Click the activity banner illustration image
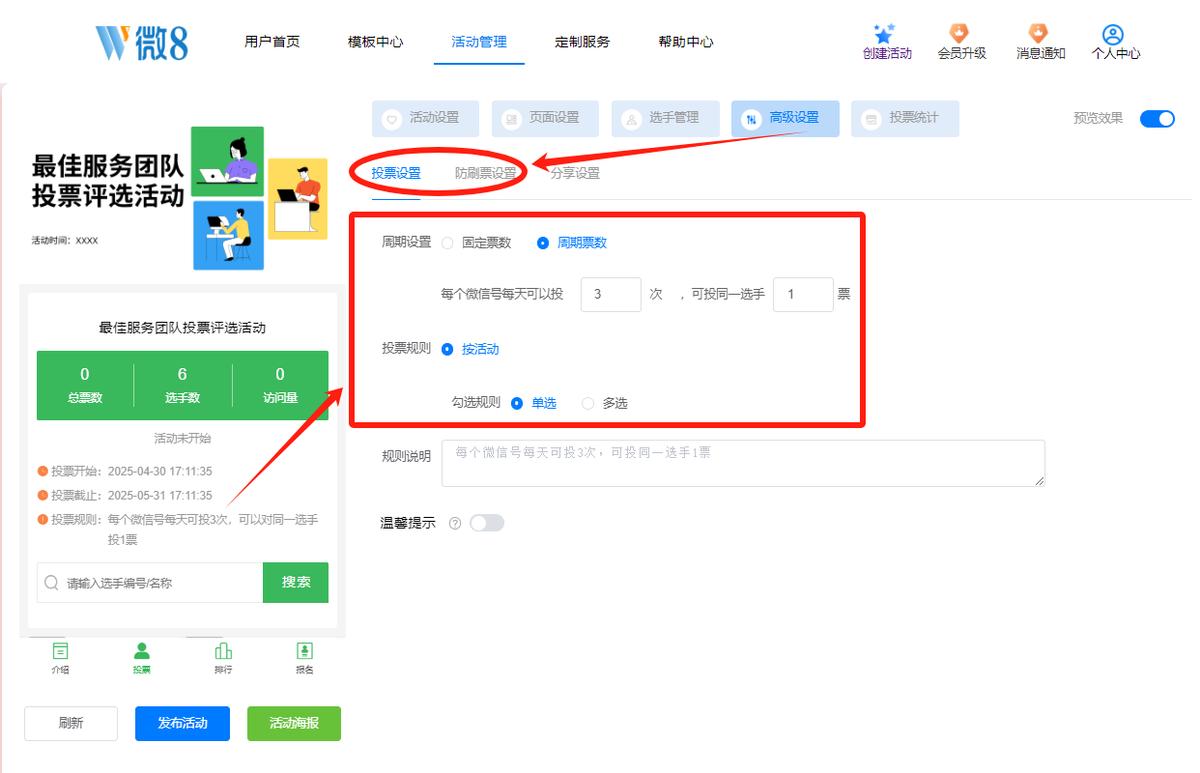Viewport: 1200px width, 773px height. pyautogui.click(x=260, y=197)
